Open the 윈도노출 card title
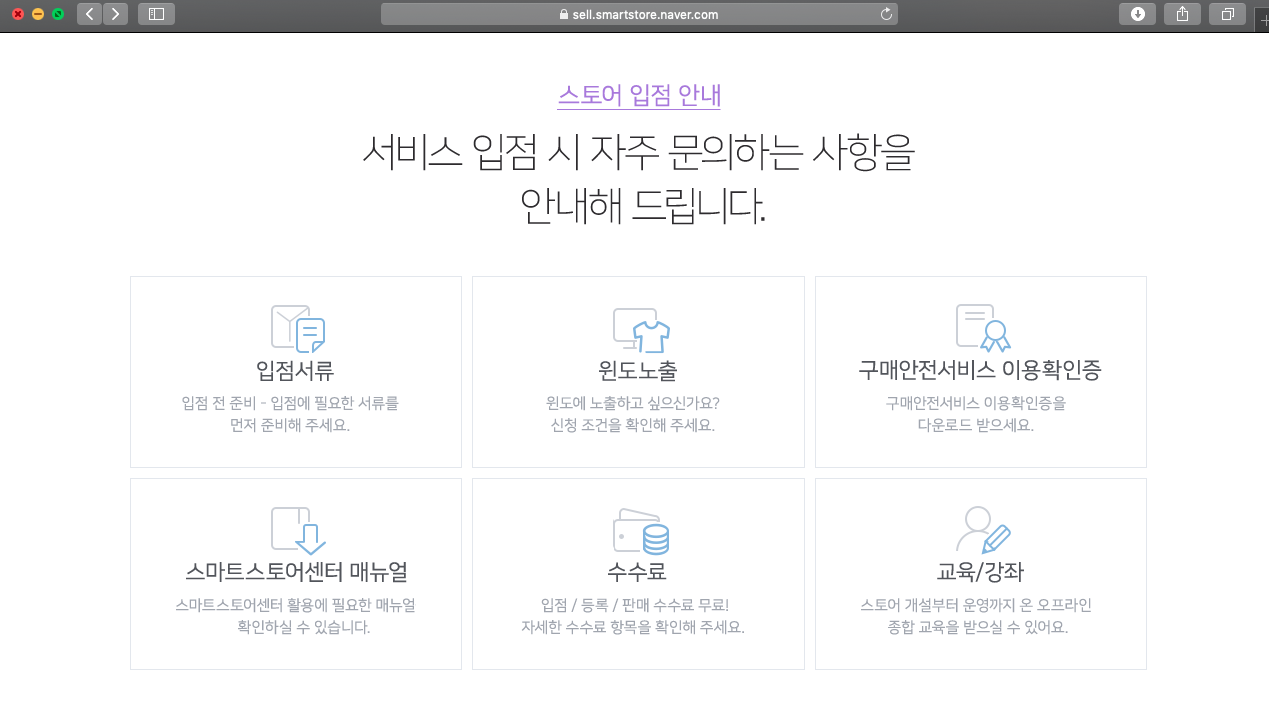Image resolution: width=1269 pixels, height=701 pixels. (x=638, y=371)
